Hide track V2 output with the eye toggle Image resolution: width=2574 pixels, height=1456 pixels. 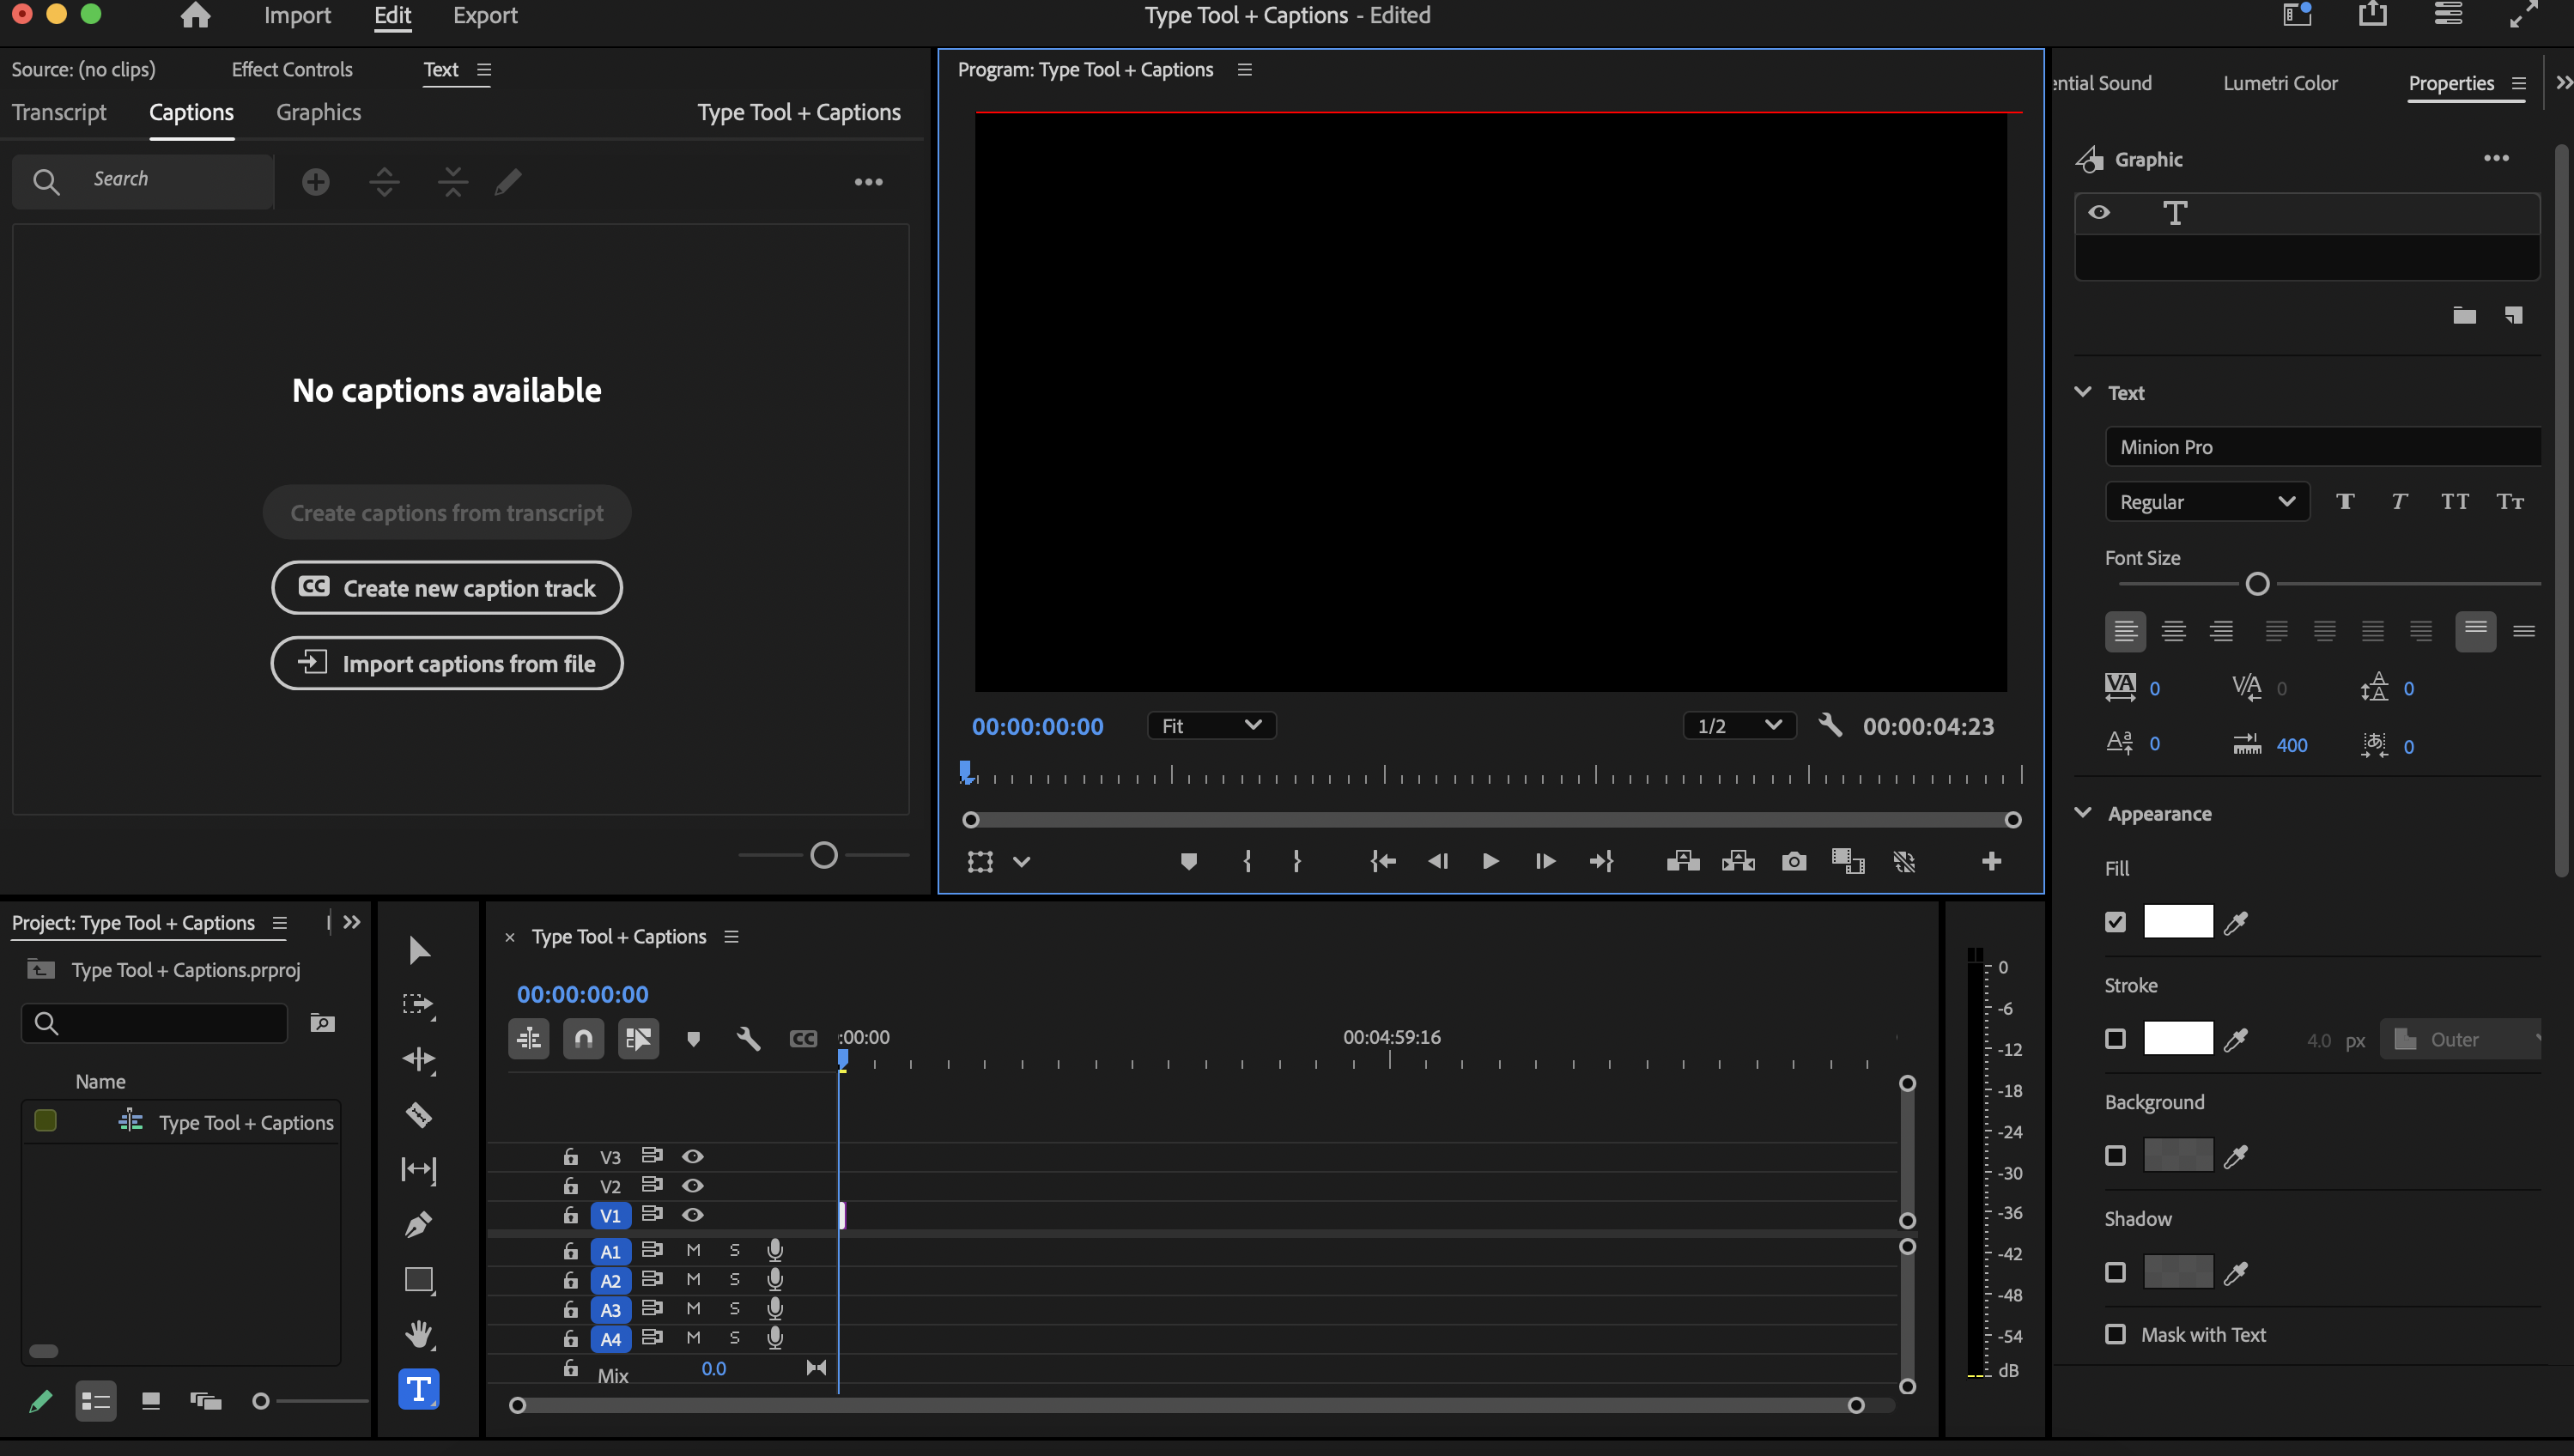tap(693, 1186)
